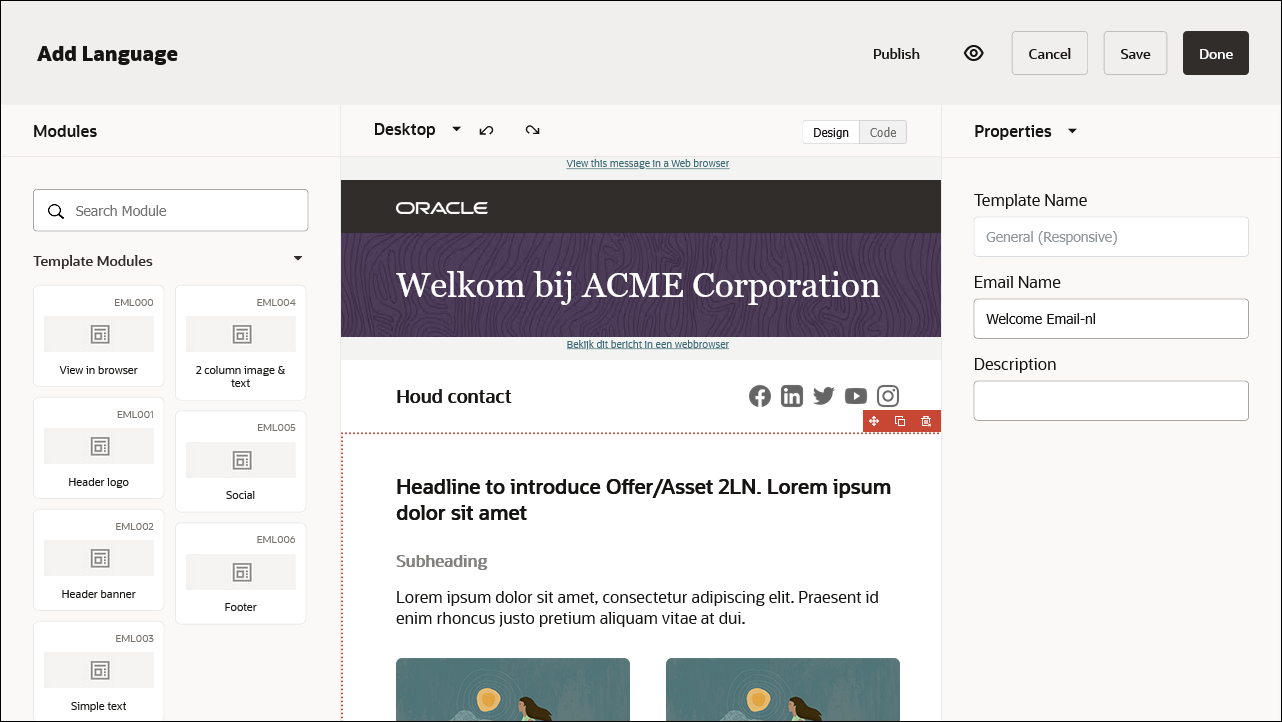Click the Done button
This screenshot has width=1282, height=722.
[1216, 53]
